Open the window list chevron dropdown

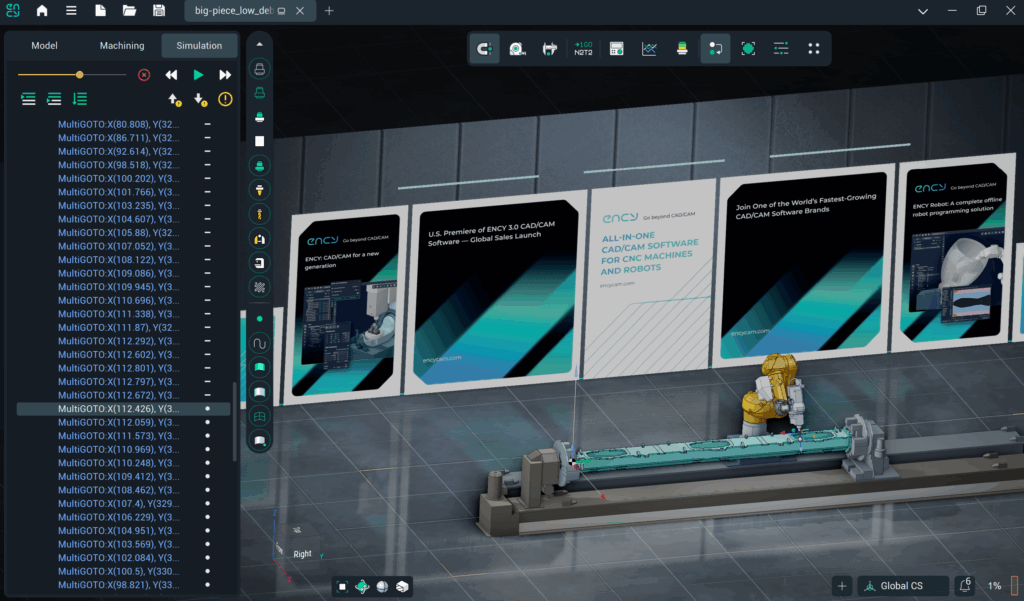point(923,11)
